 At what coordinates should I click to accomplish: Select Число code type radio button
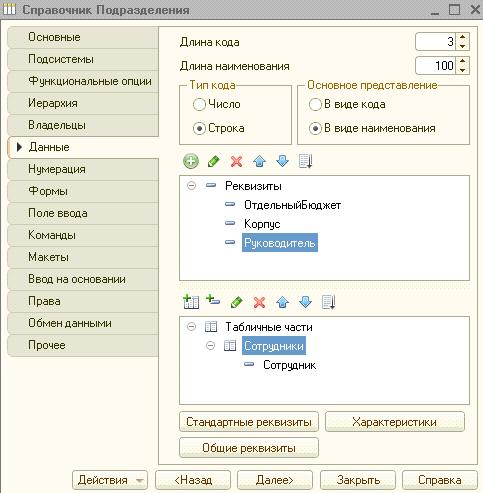pyautogui.click(x=199, y=104)
